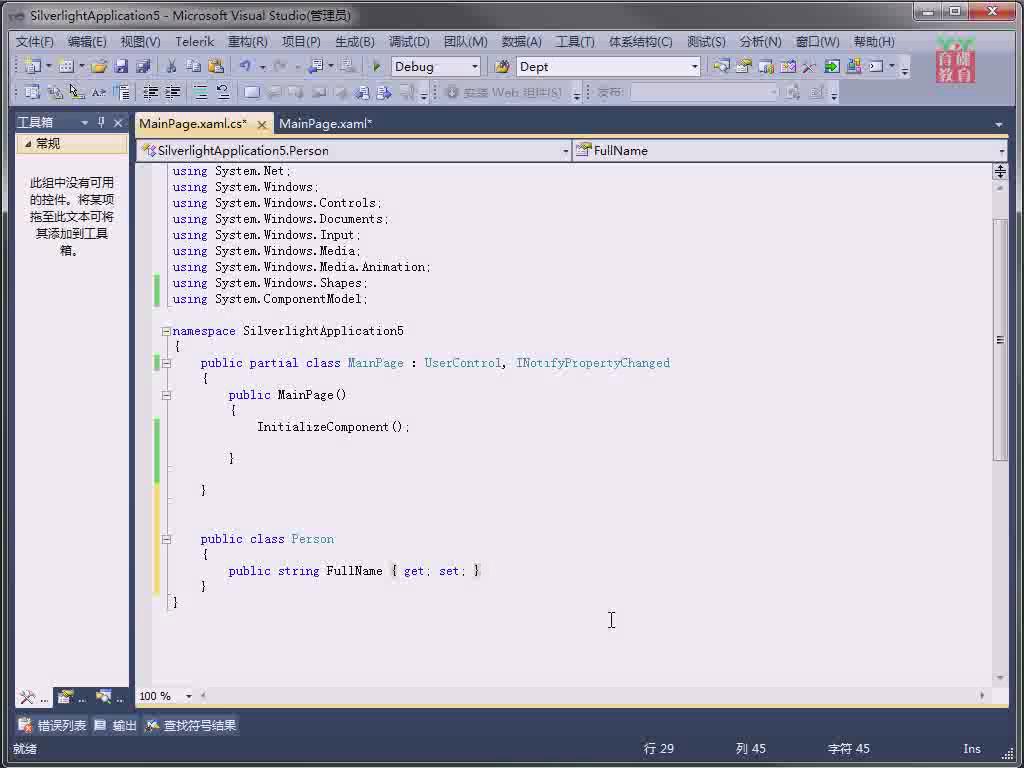Open the Toolbox window position dropdown arrow
The image size is (1024, 768).
pyautogui.click(x=84, y=122)
